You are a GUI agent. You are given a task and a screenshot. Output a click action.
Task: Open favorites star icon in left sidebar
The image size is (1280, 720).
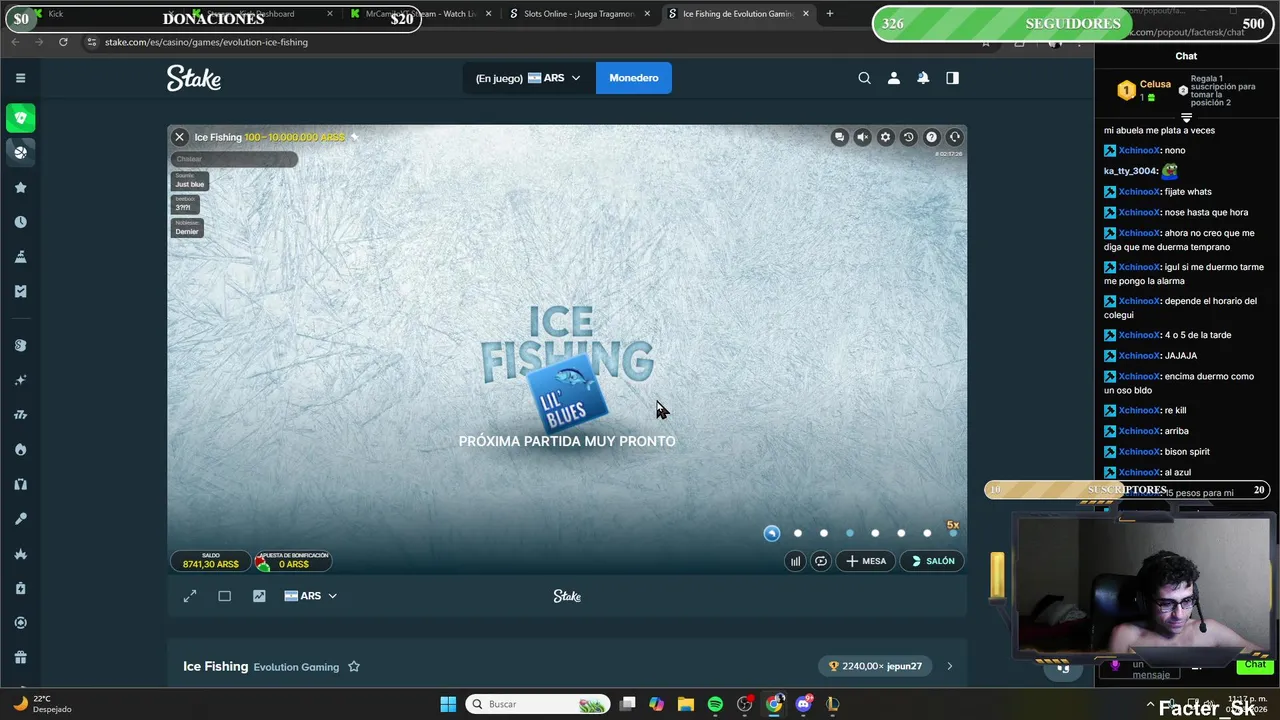[20, 187]
